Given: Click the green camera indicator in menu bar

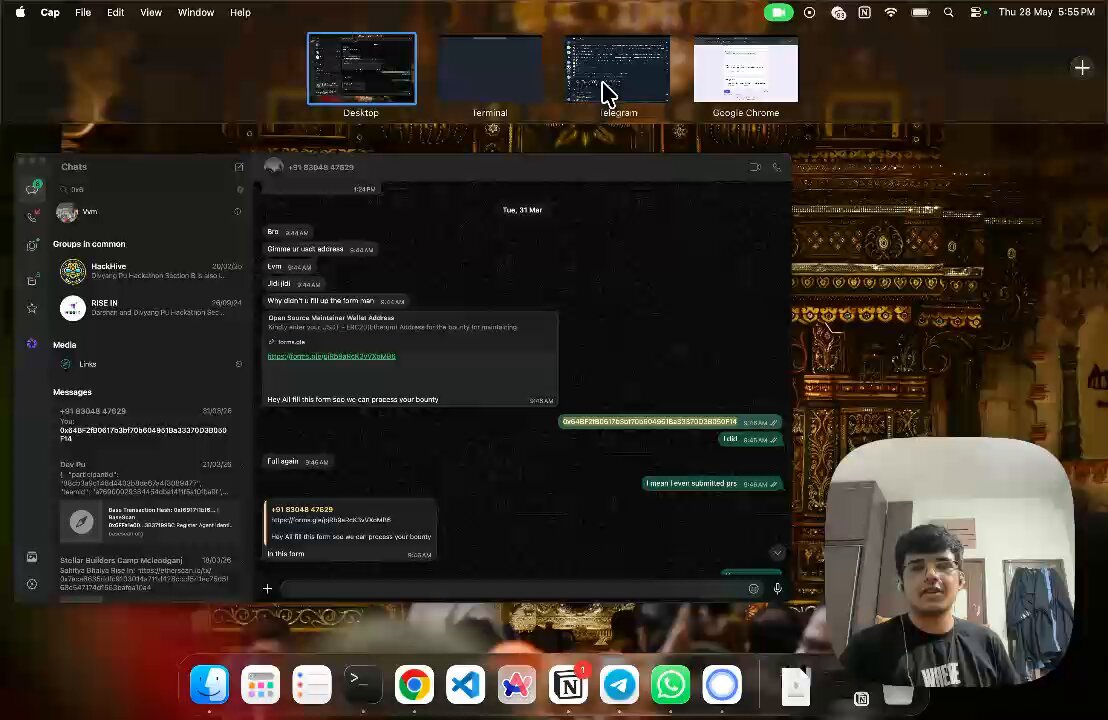Looking at the screenshot, I should 779,12.
